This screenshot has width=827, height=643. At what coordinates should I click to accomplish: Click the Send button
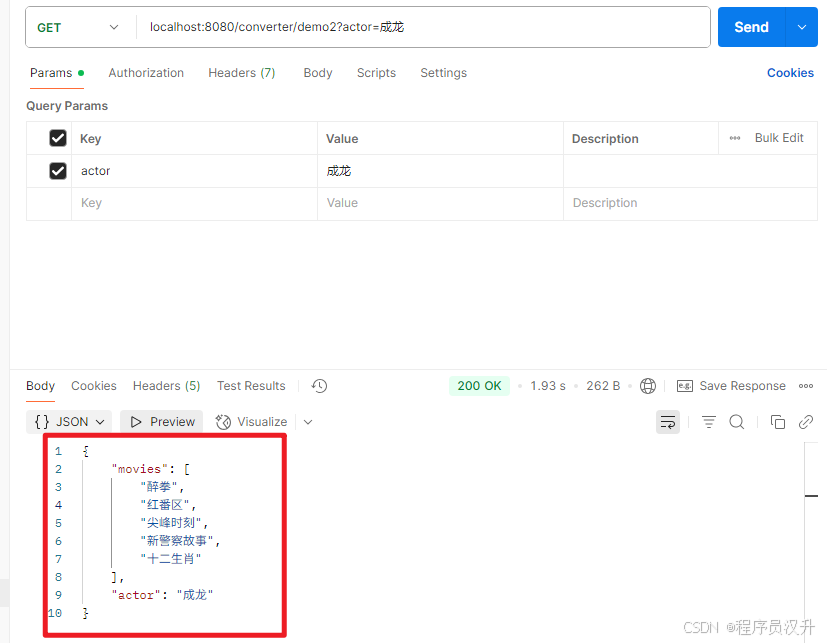tap(752, 27)
